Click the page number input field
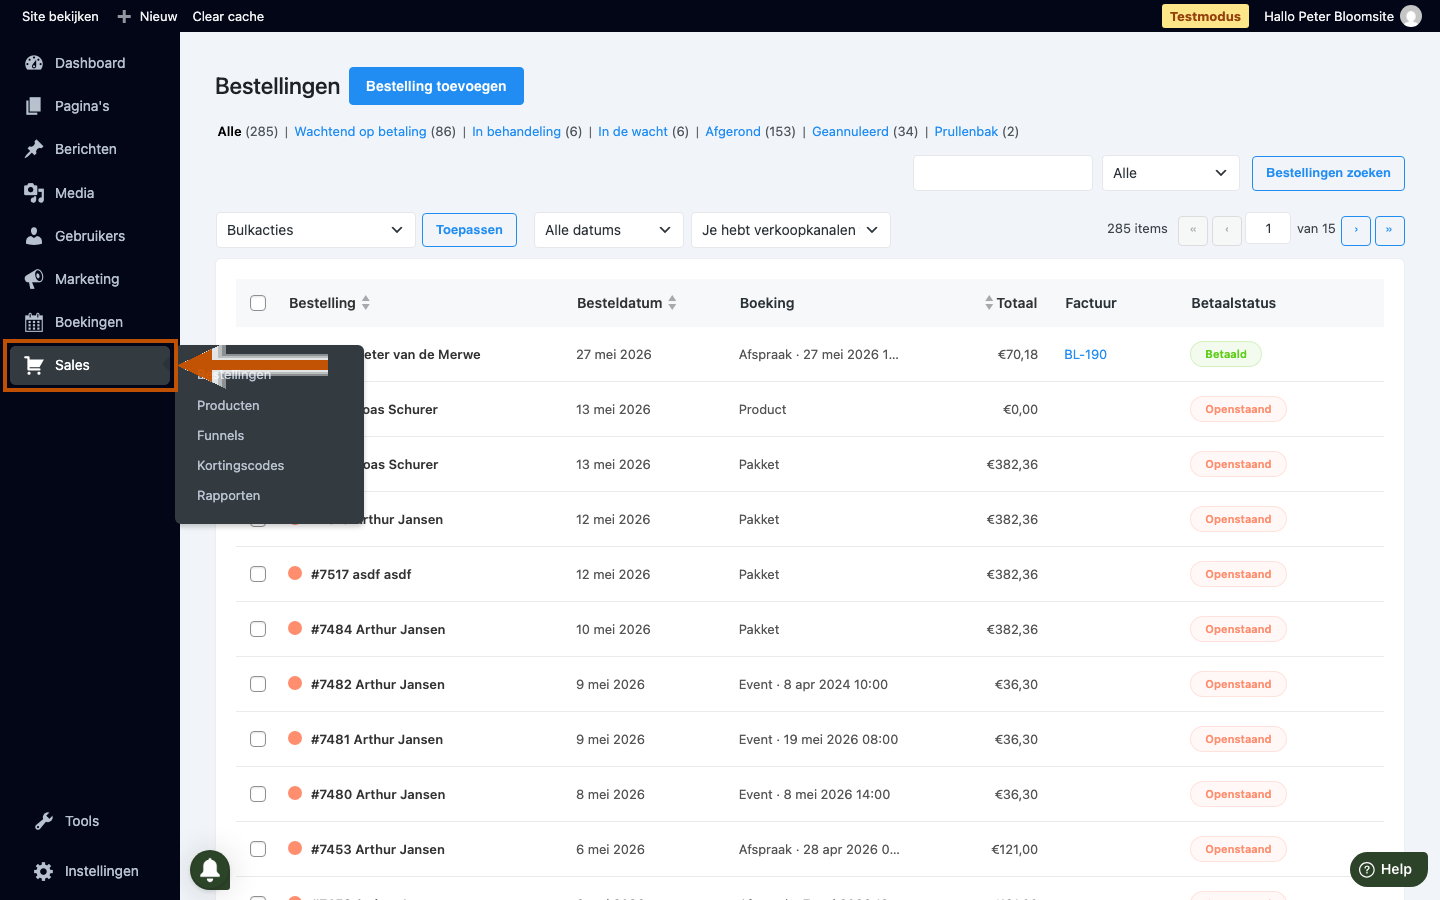The height and width of the screenshot is (900, 1440). pyautogui.click(x=1268, y=229)
